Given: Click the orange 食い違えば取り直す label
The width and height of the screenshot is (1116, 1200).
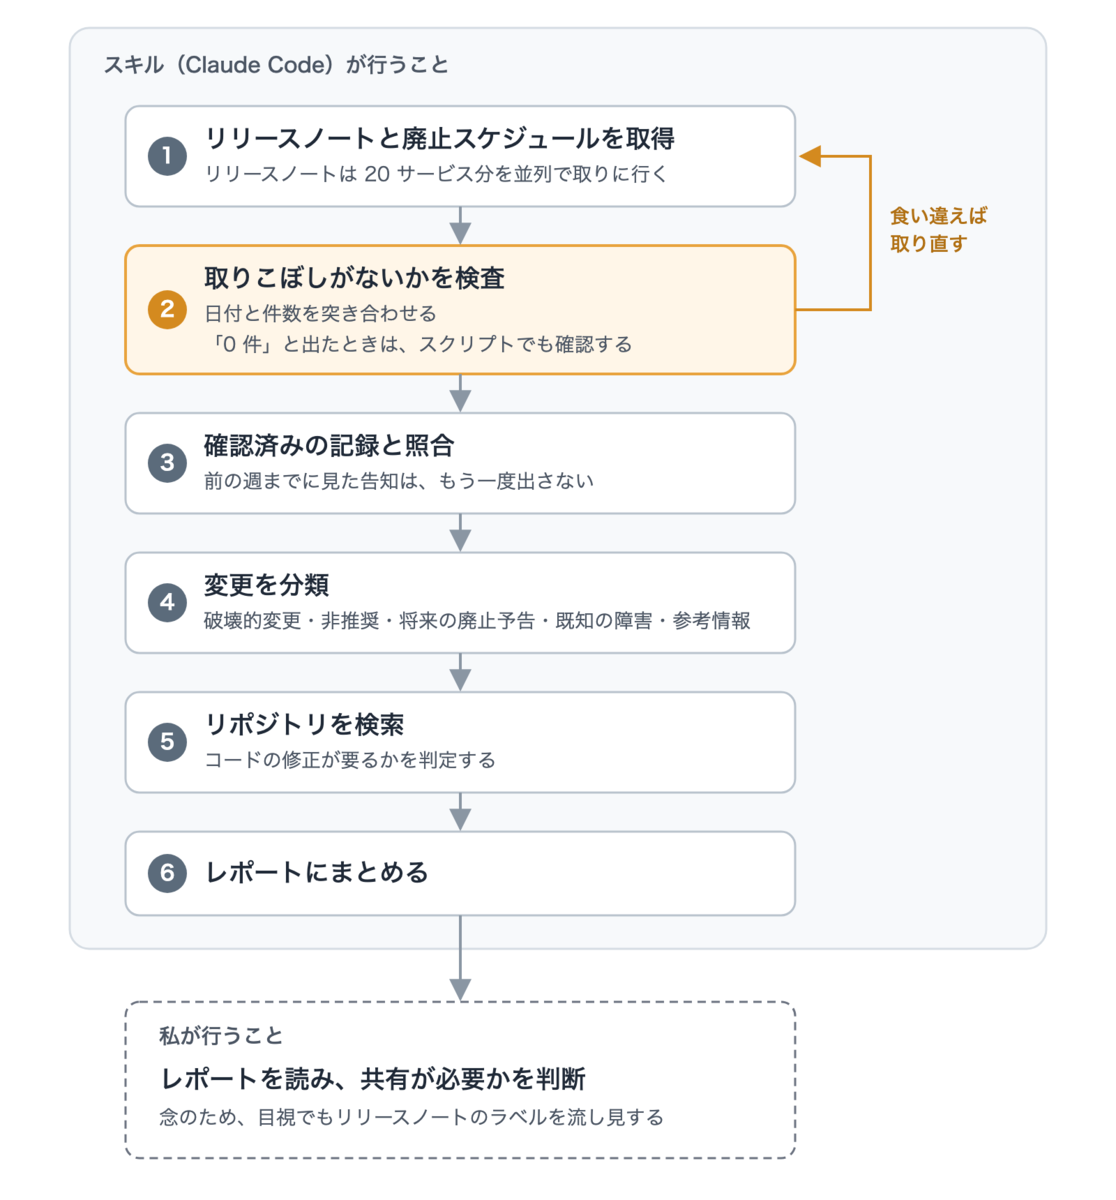Looking at the screenshot, I should 938,230.
